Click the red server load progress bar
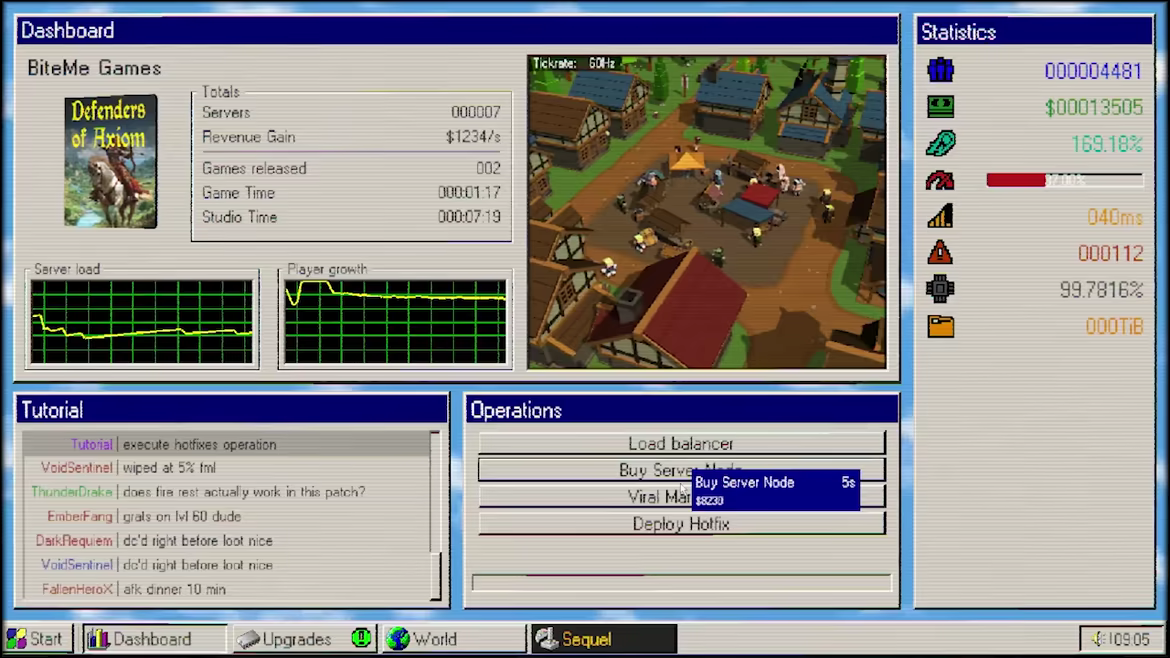This screenshot has height=658, width=1170. tap(1063, 180)
